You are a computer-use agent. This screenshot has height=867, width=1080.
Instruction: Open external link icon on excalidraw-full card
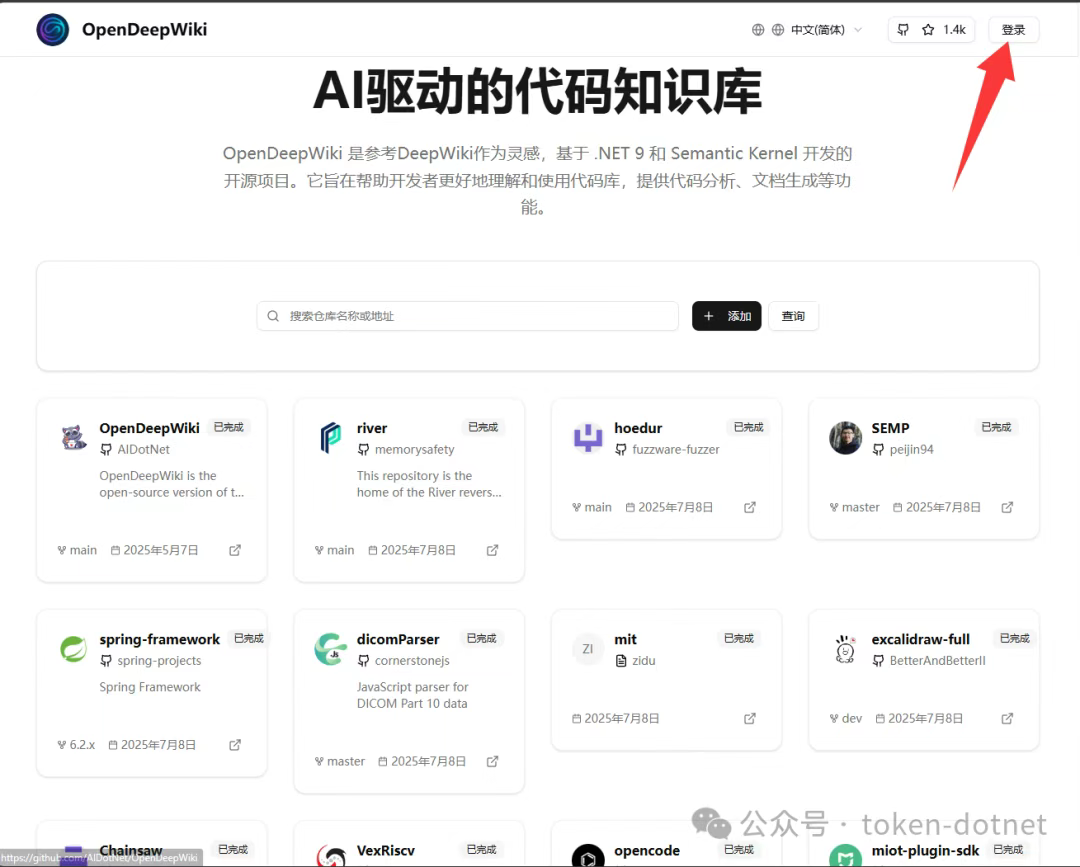(1007, 719)
